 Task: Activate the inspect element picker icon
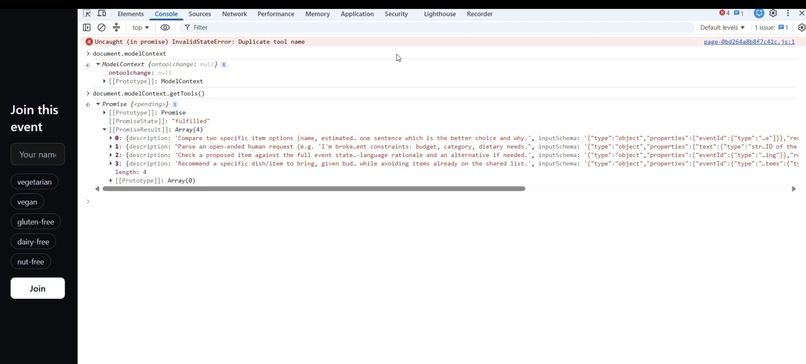pos(87,14)
